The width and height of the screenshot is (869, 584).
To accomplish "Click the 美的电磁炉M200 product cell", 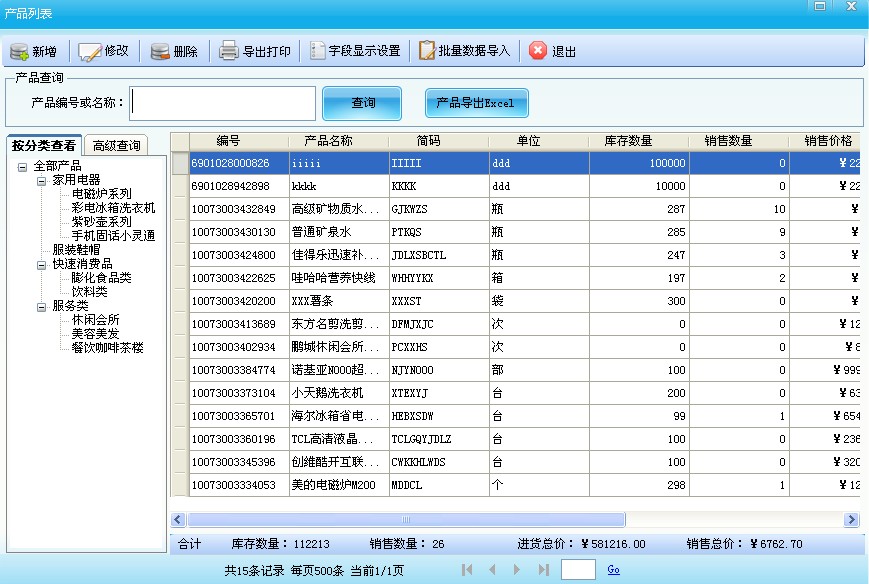I will tap(339, 485).
